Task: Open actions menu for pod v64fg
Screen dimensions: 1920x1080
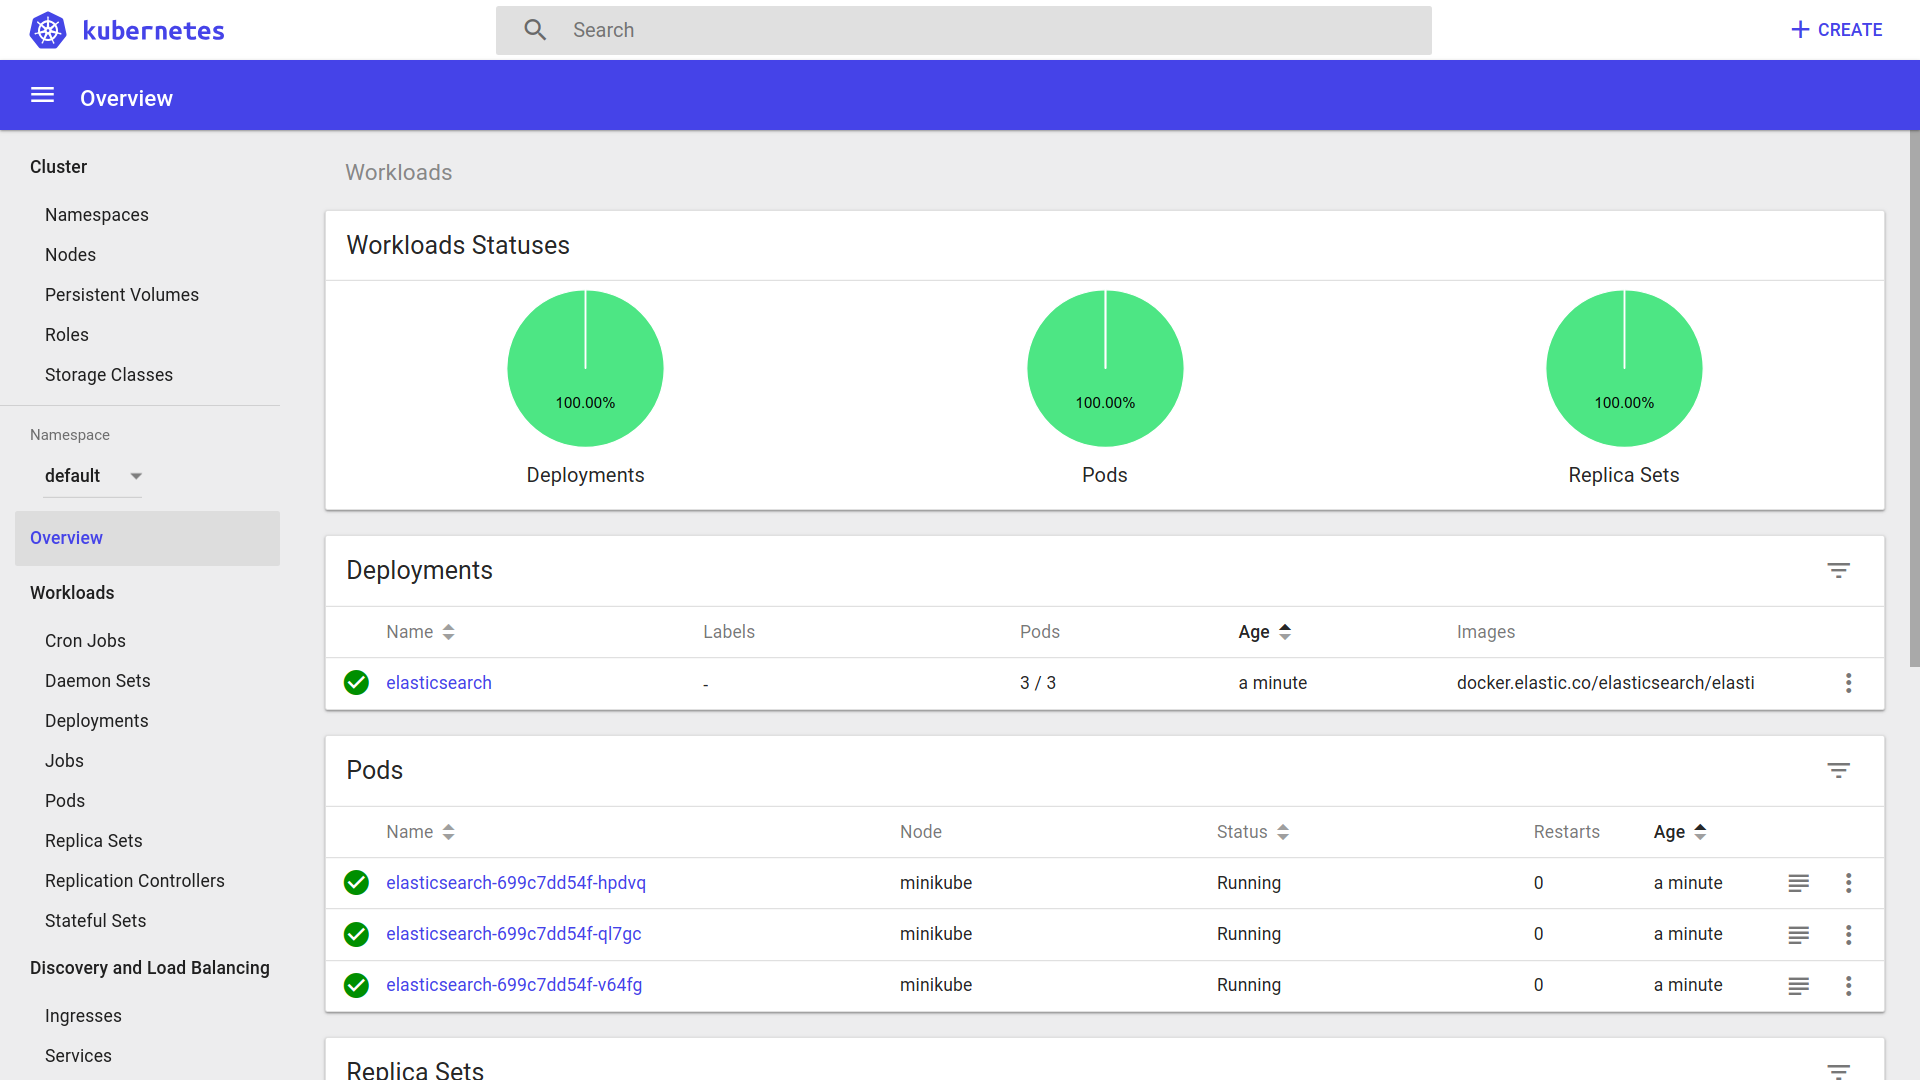Action: pyautogui.click(x=1848, y=985)
